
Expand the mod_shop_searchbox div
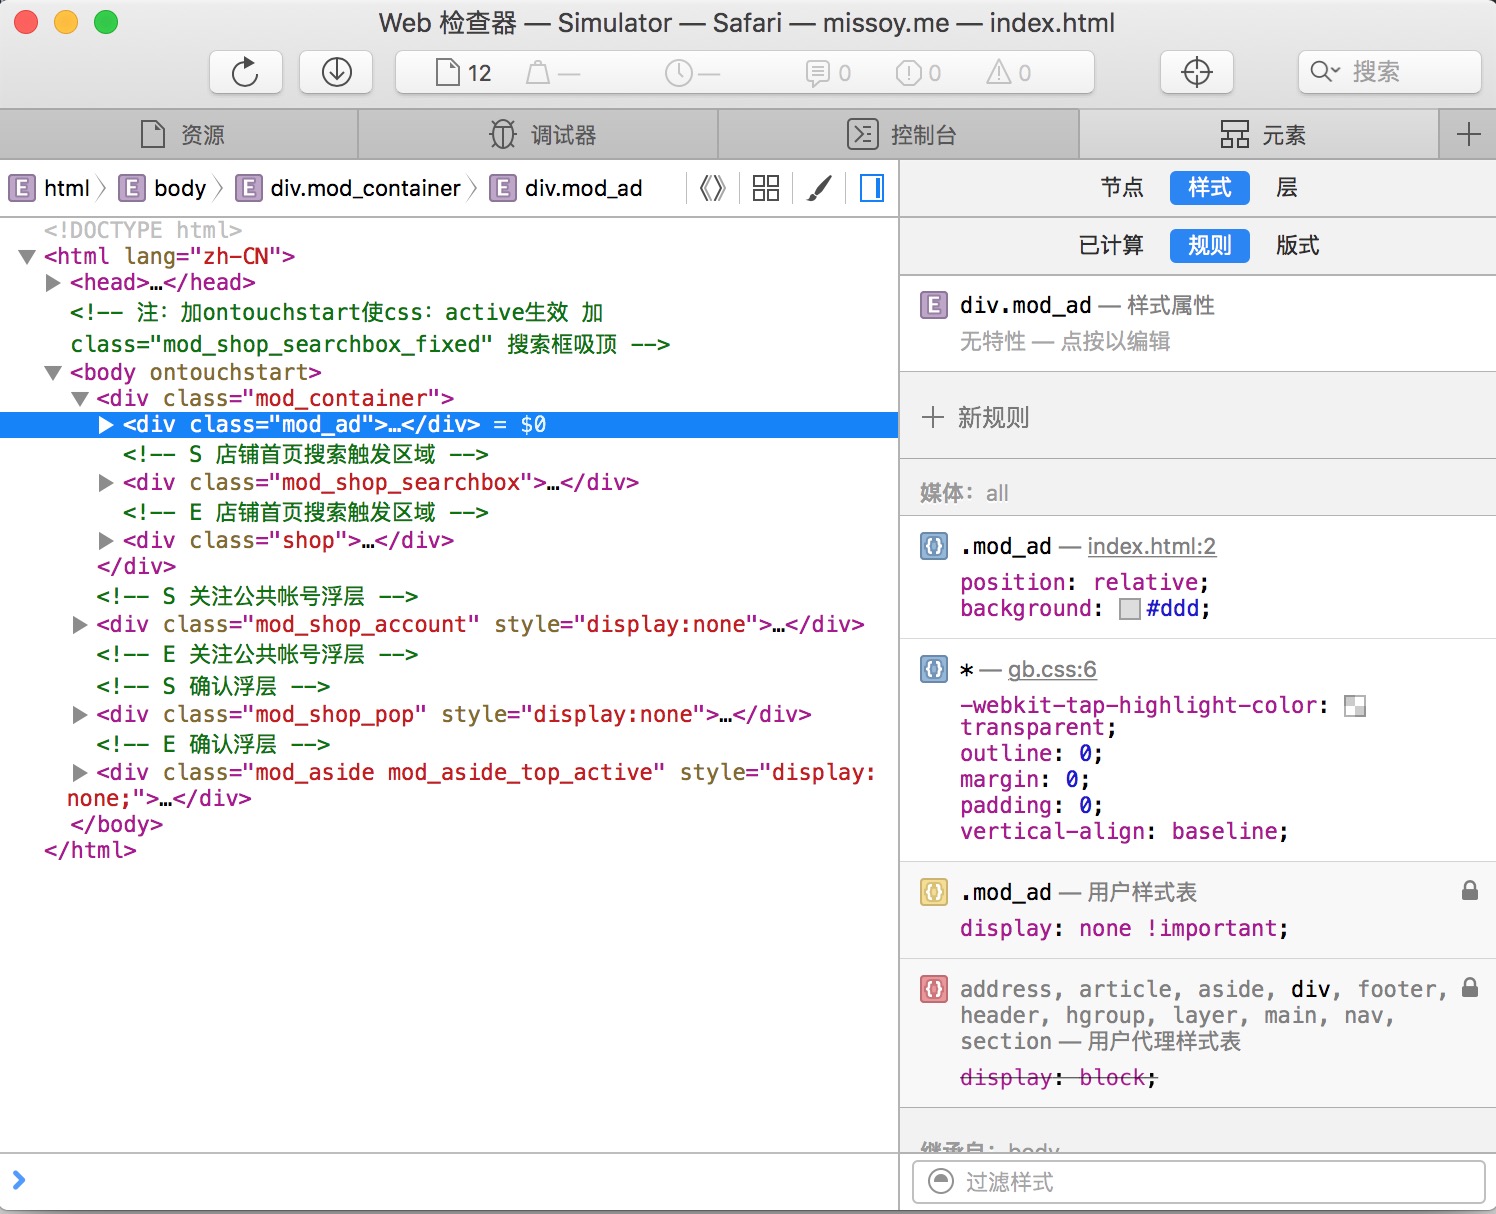[106, 483]
